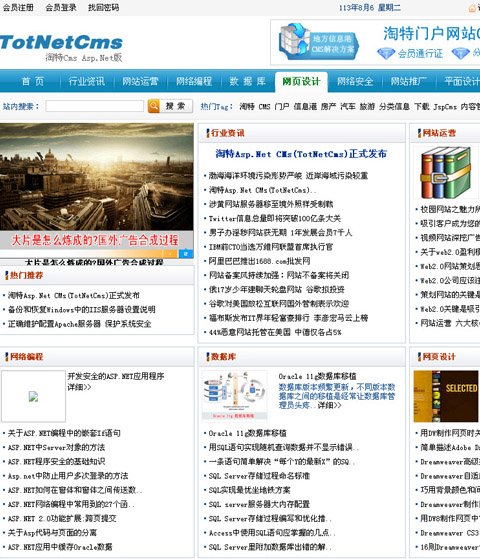This screenshot has width=480, height=559.
Task: Focus the 站内搜索 search input field
Action: [95, 106]
